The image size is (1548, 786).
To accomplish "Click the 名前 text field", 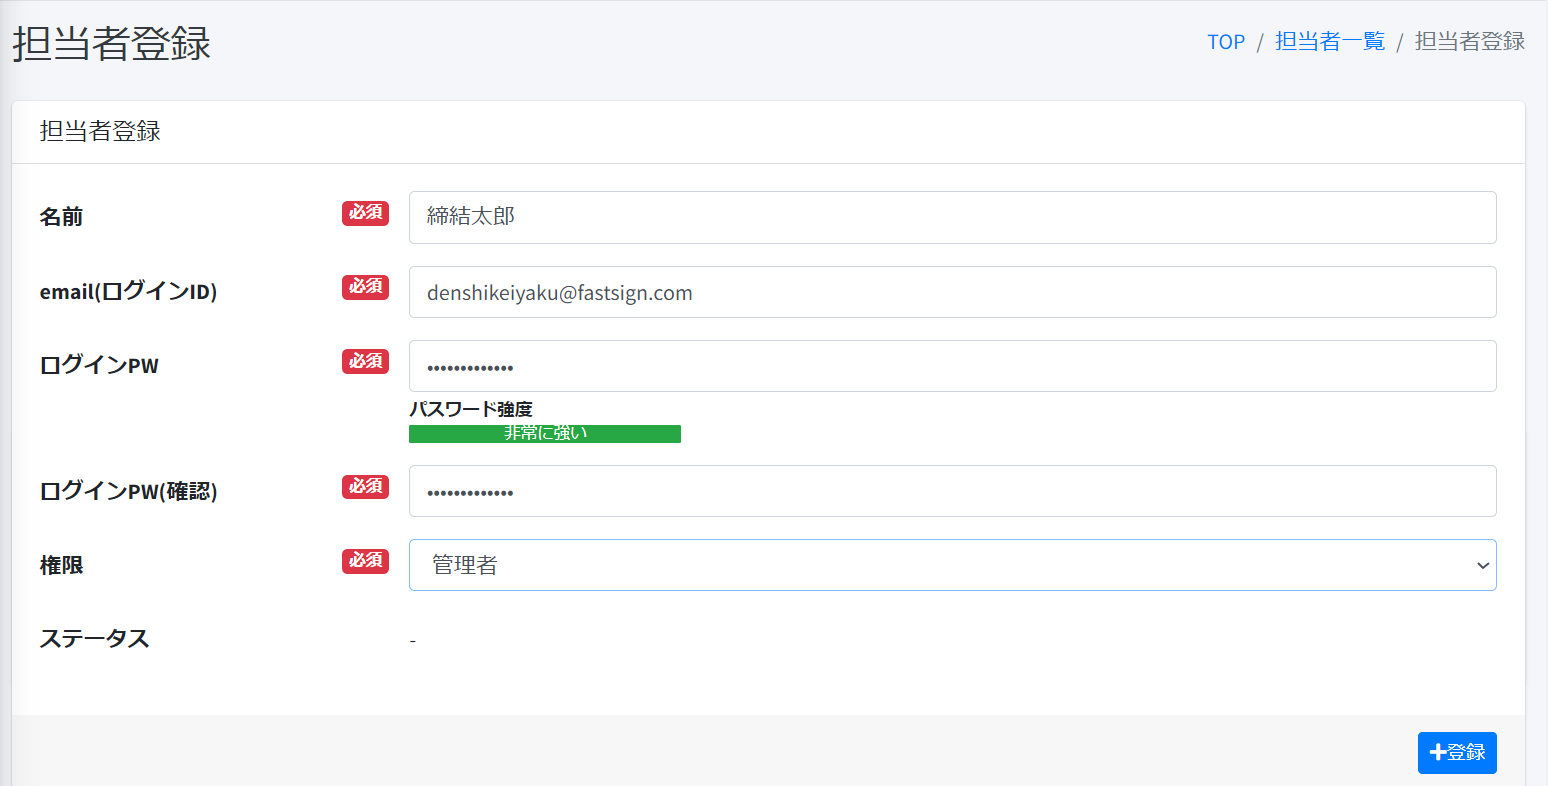I will [952, 217].
